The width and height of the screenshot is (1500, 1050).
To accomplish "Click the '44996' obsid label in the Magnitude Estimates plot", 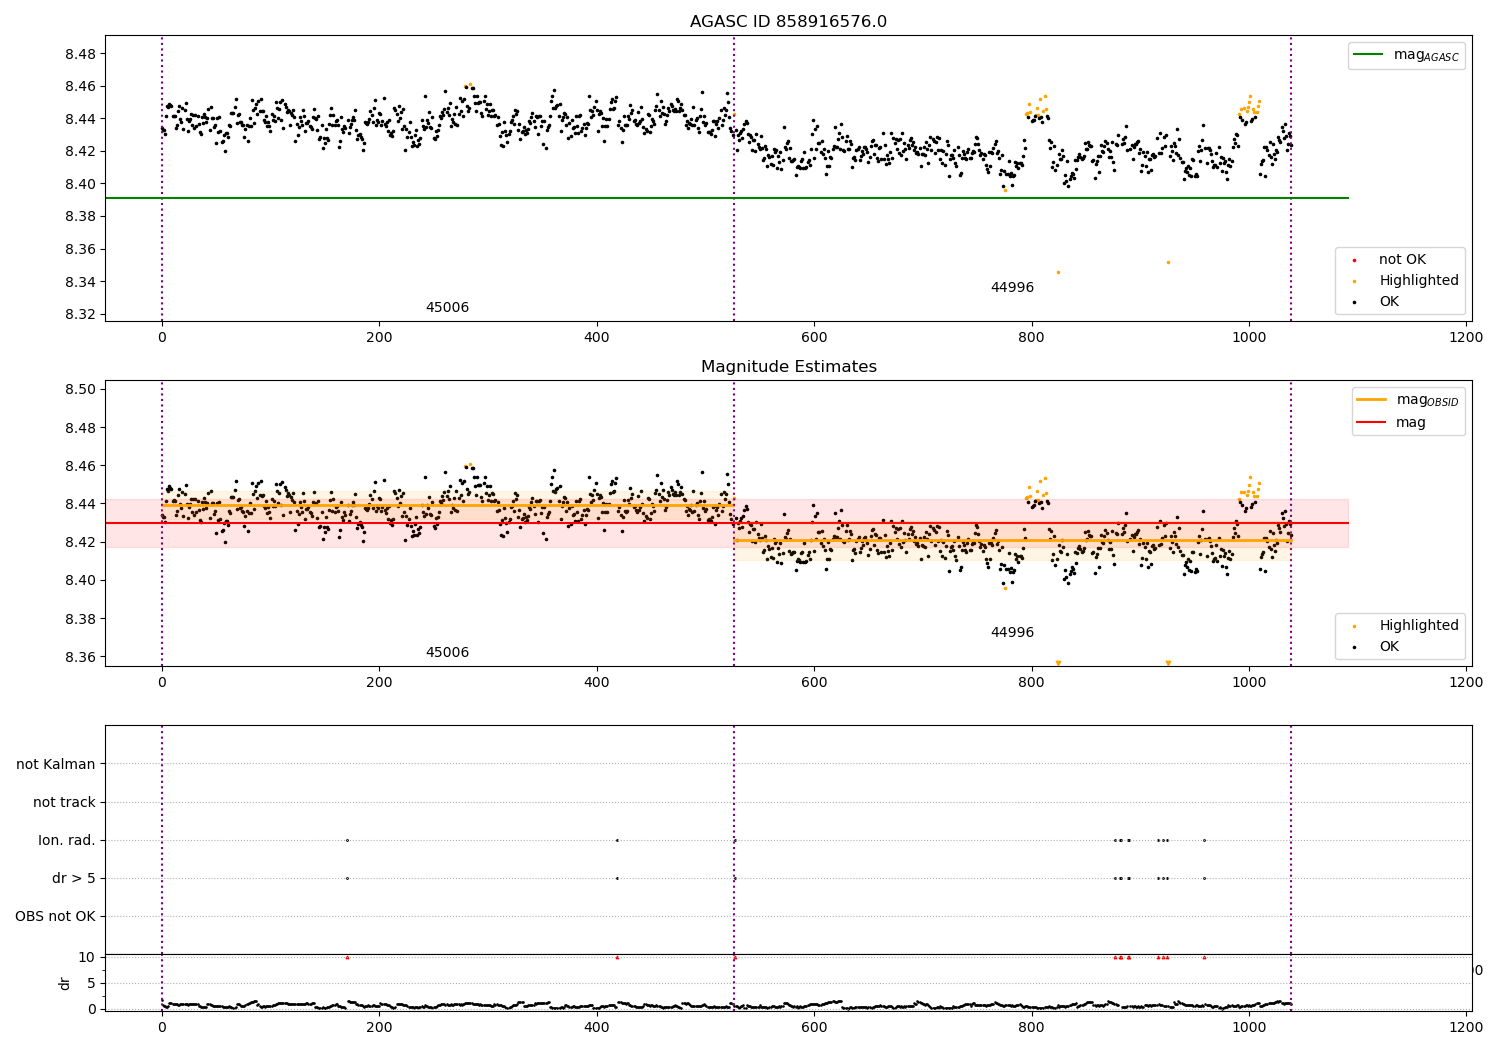I will [x=1012, y=633].
